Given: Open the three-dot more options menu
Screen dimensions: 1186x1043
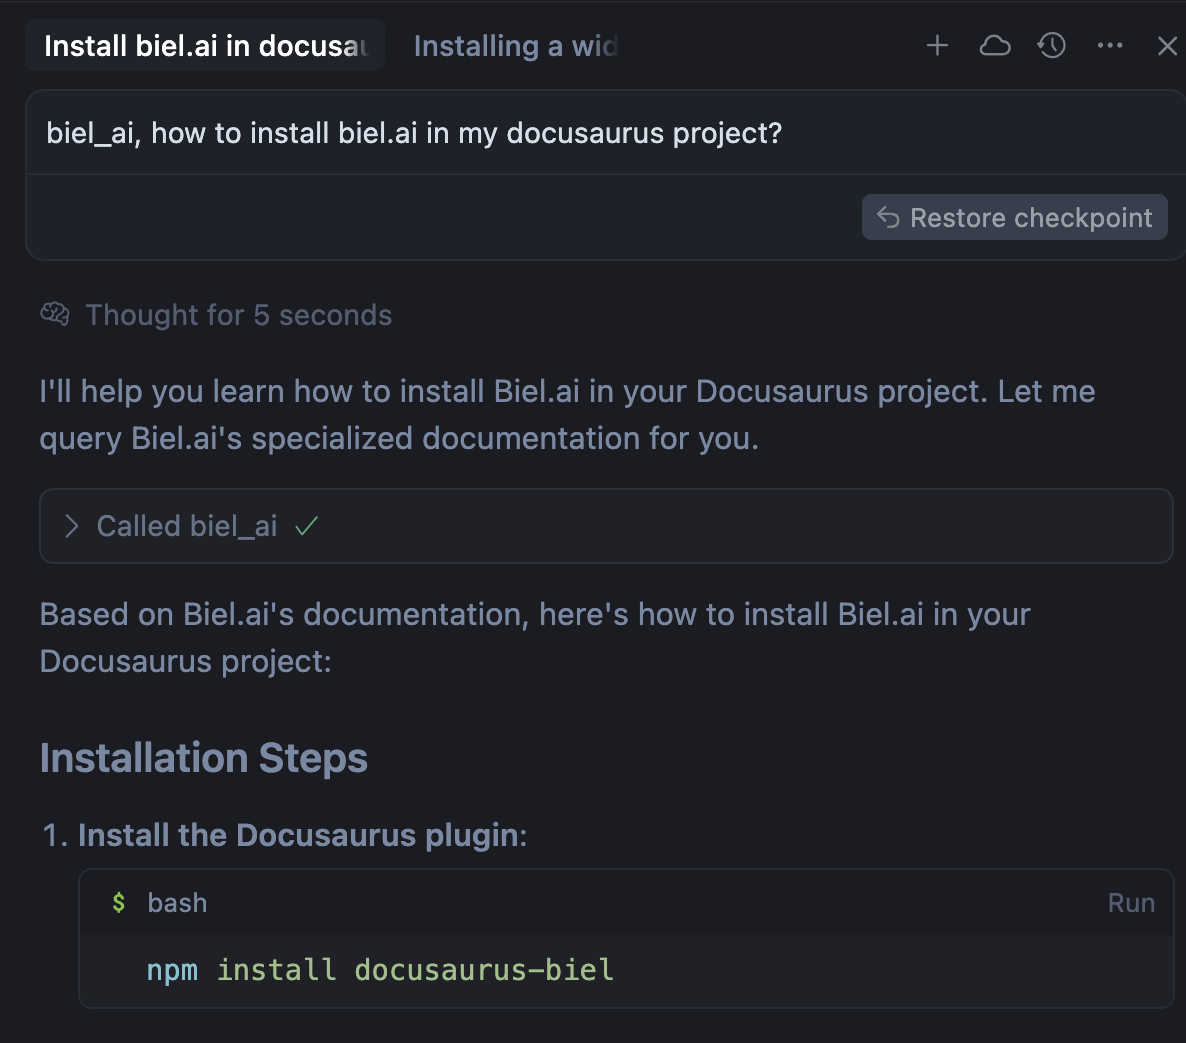Looking at the screenshot, I should tap(1110, 46).
